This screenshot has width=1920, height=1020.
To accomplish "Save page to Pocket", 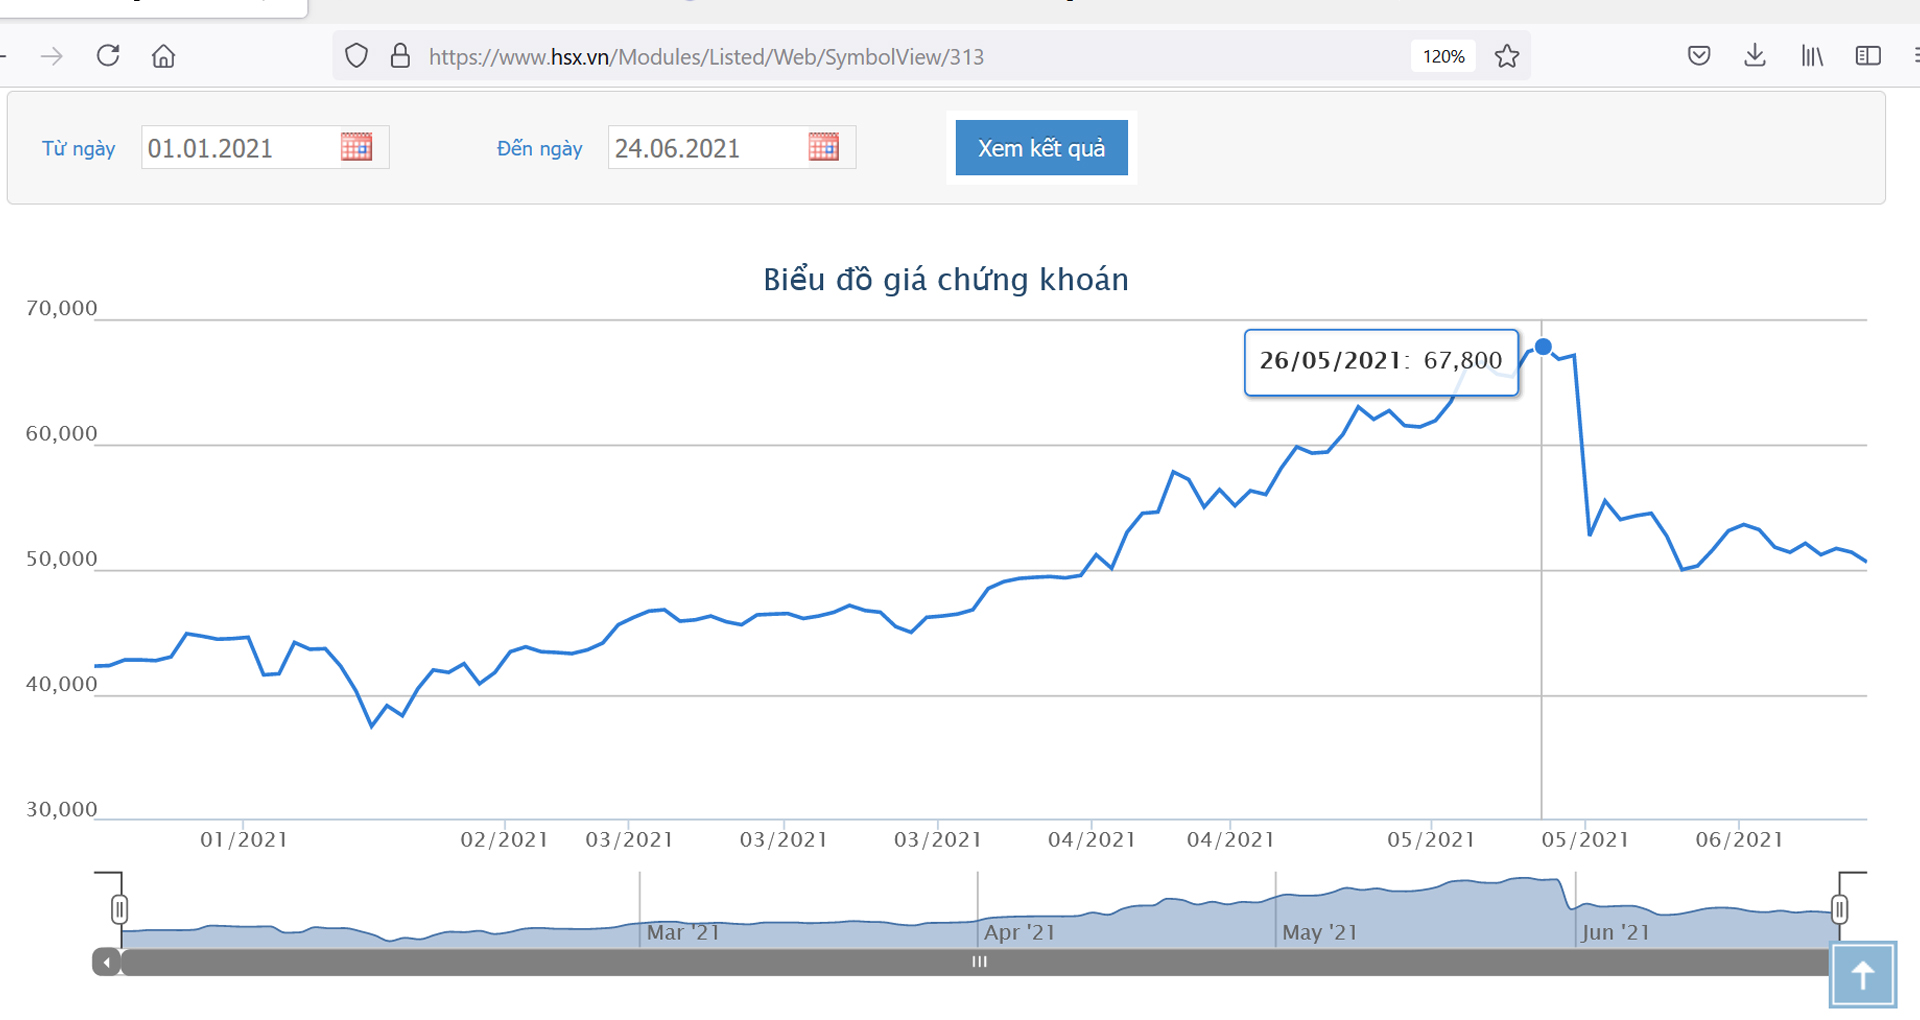I will pos(1699,56).
